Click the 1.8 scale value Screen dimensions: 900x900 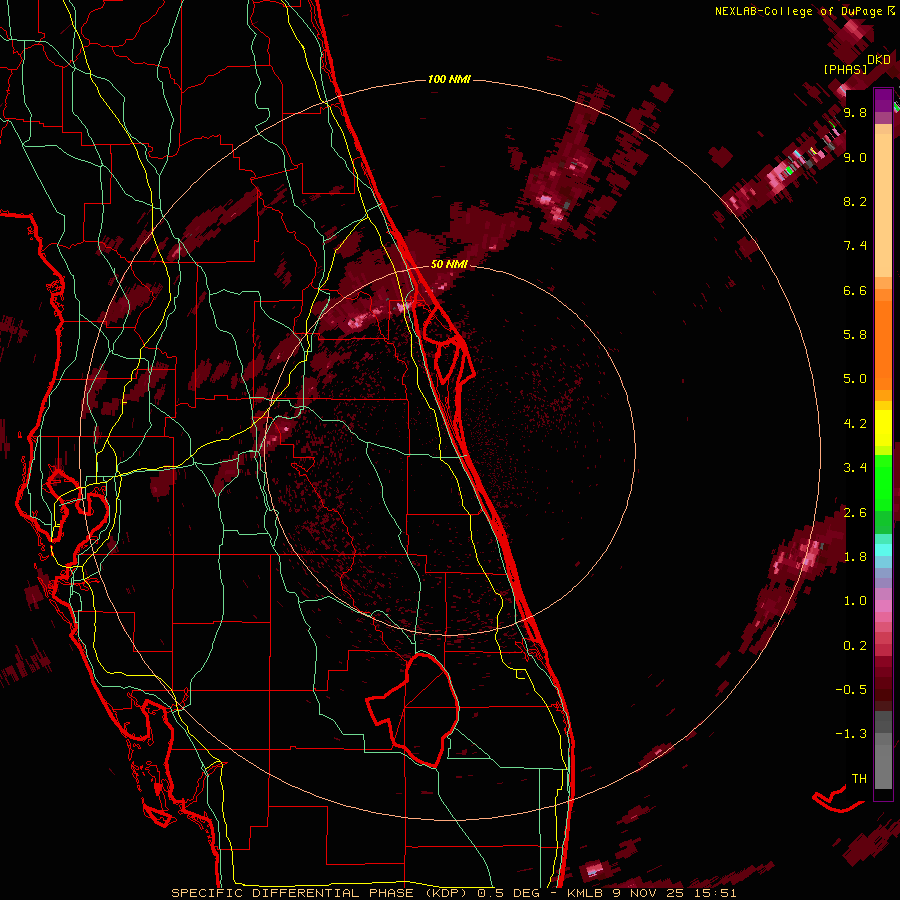[x=855, y=557]
